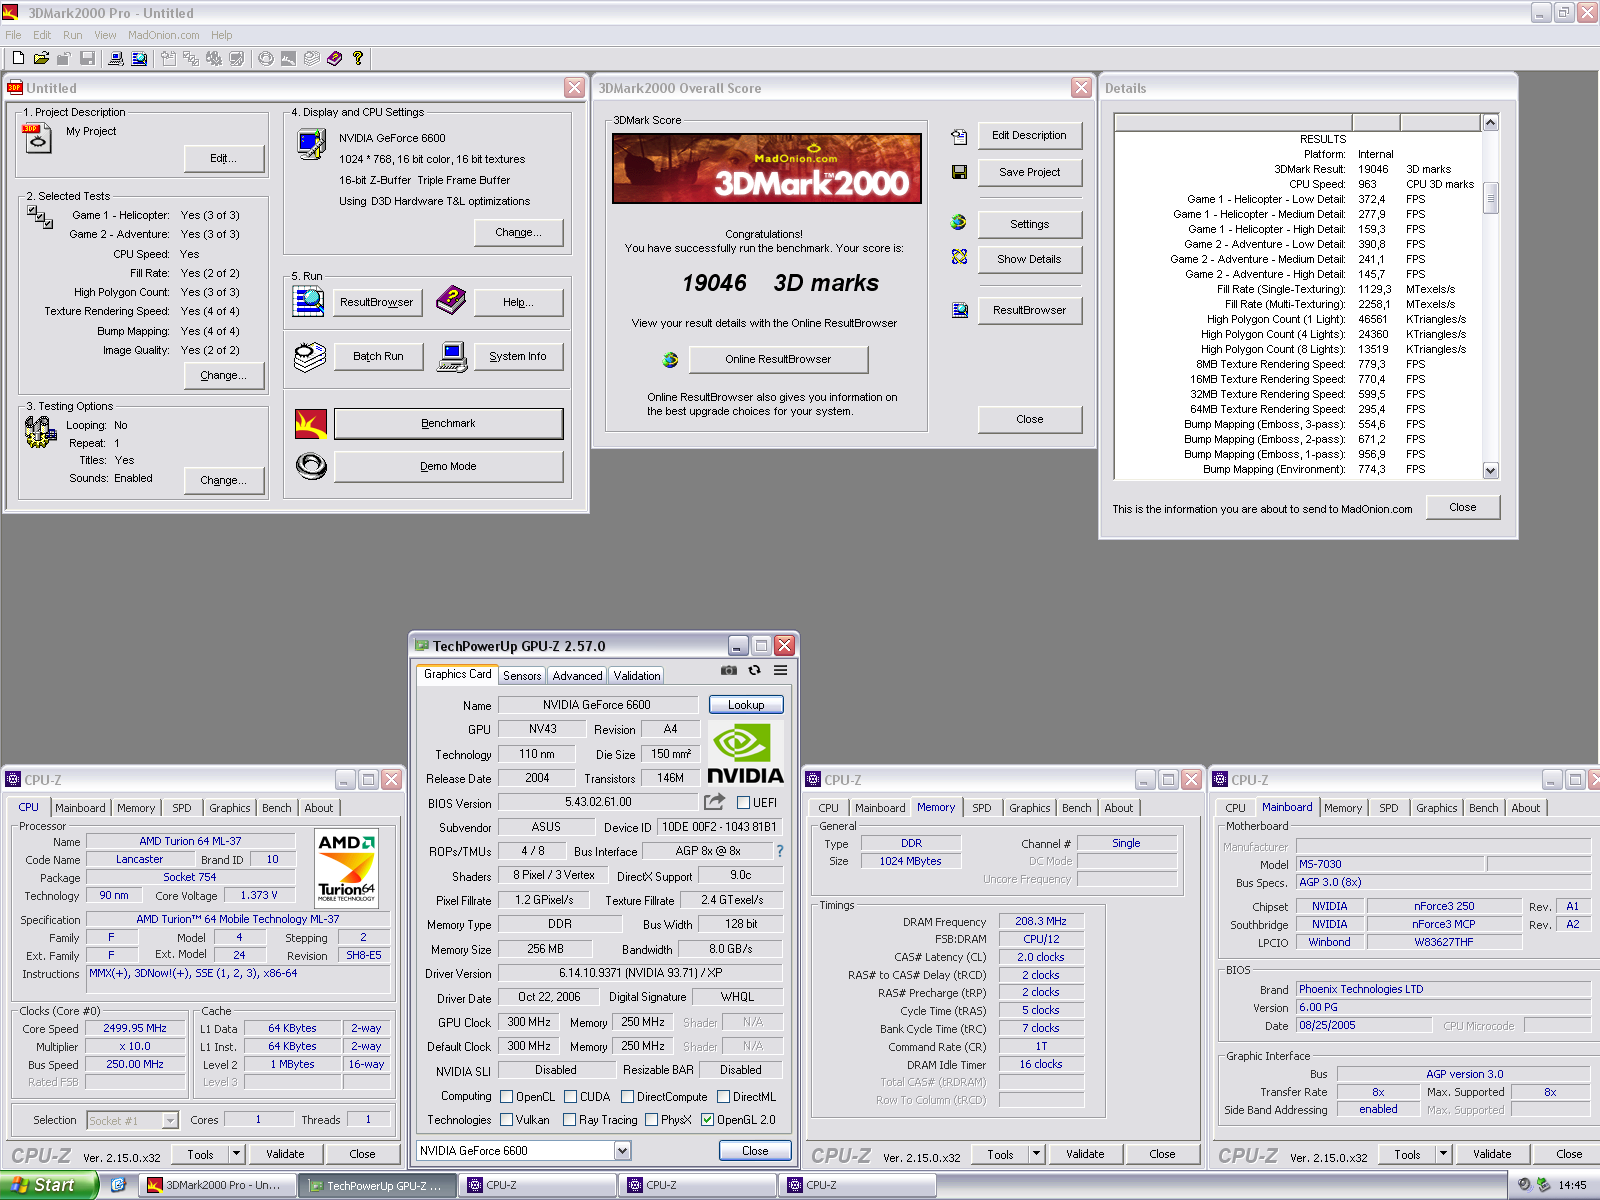The height and width of the screenshot is (1200, 1600).
Task: Click the BIOS export share icon
Action: (714, 802)
